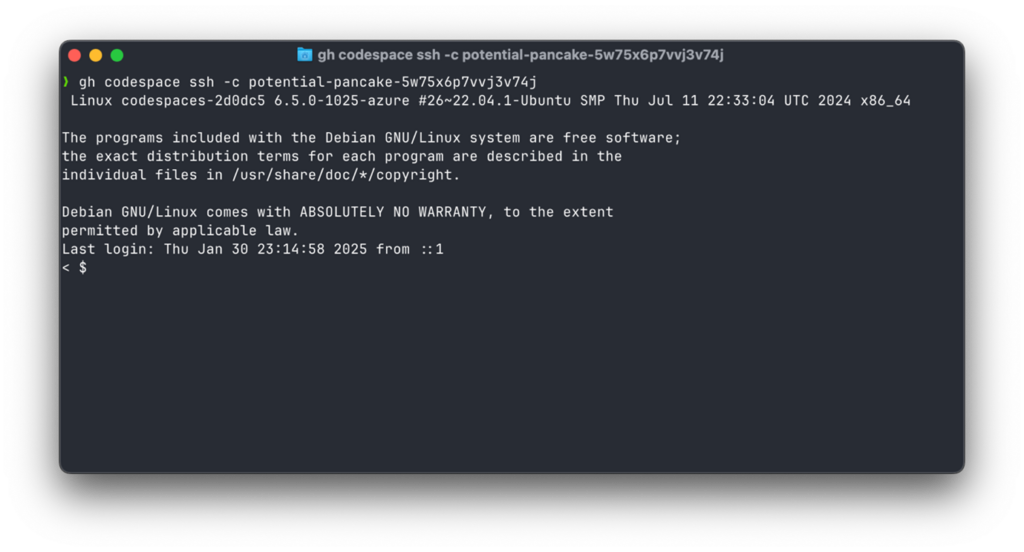Click the '6.5.0-1025-azure' kernel version
Screen dimensions: 1024x552
[342, 101]
